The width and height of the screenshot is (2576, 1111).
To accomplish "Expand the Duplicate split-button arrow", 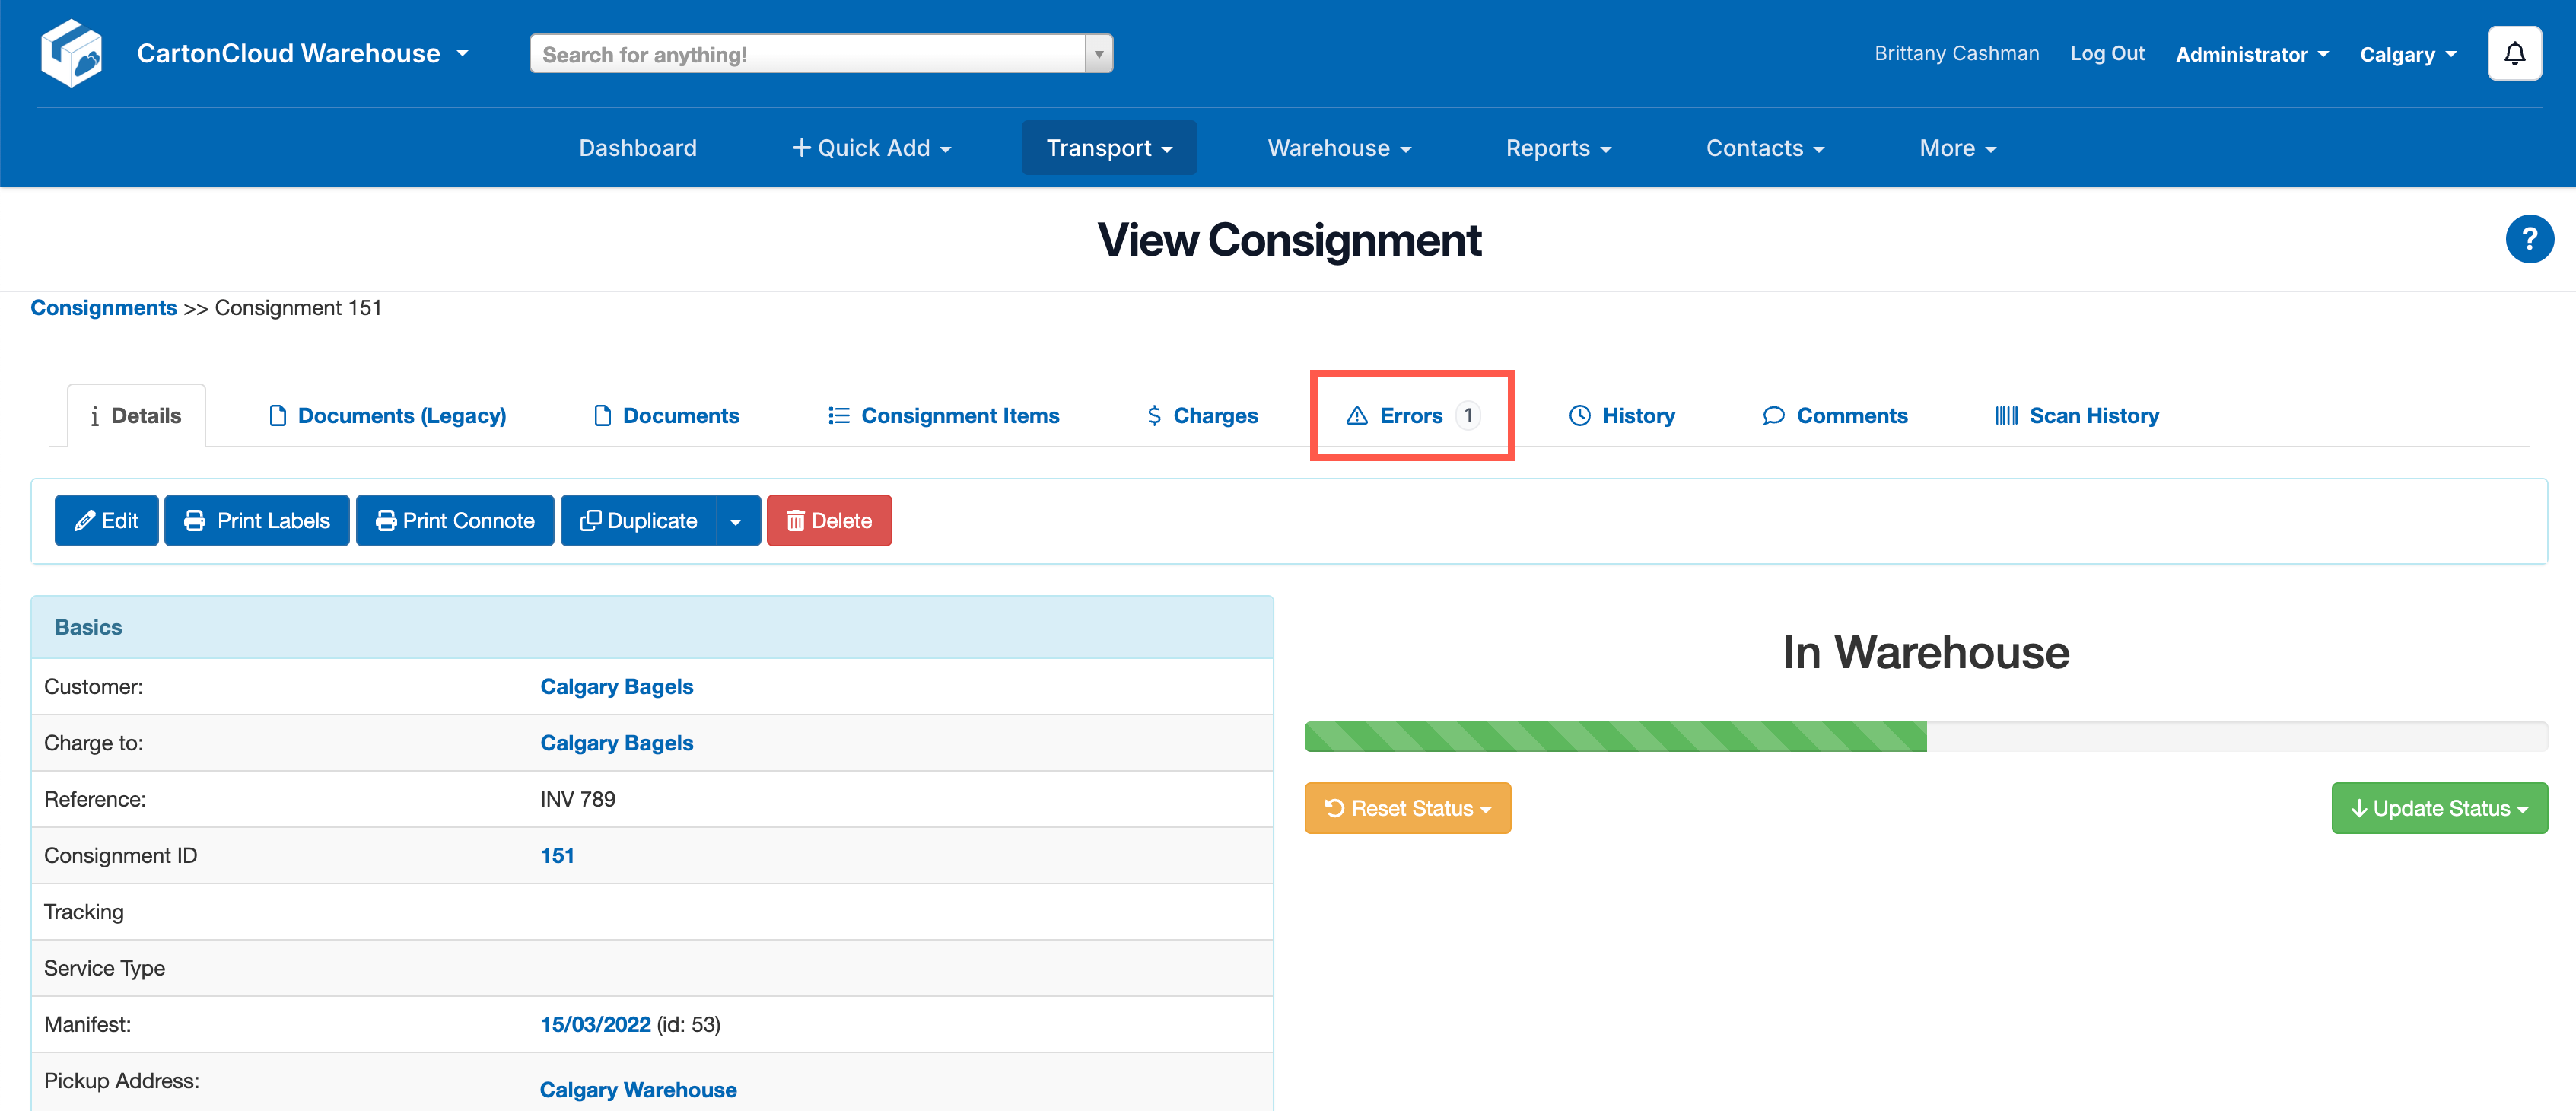I will coord(736,520).
